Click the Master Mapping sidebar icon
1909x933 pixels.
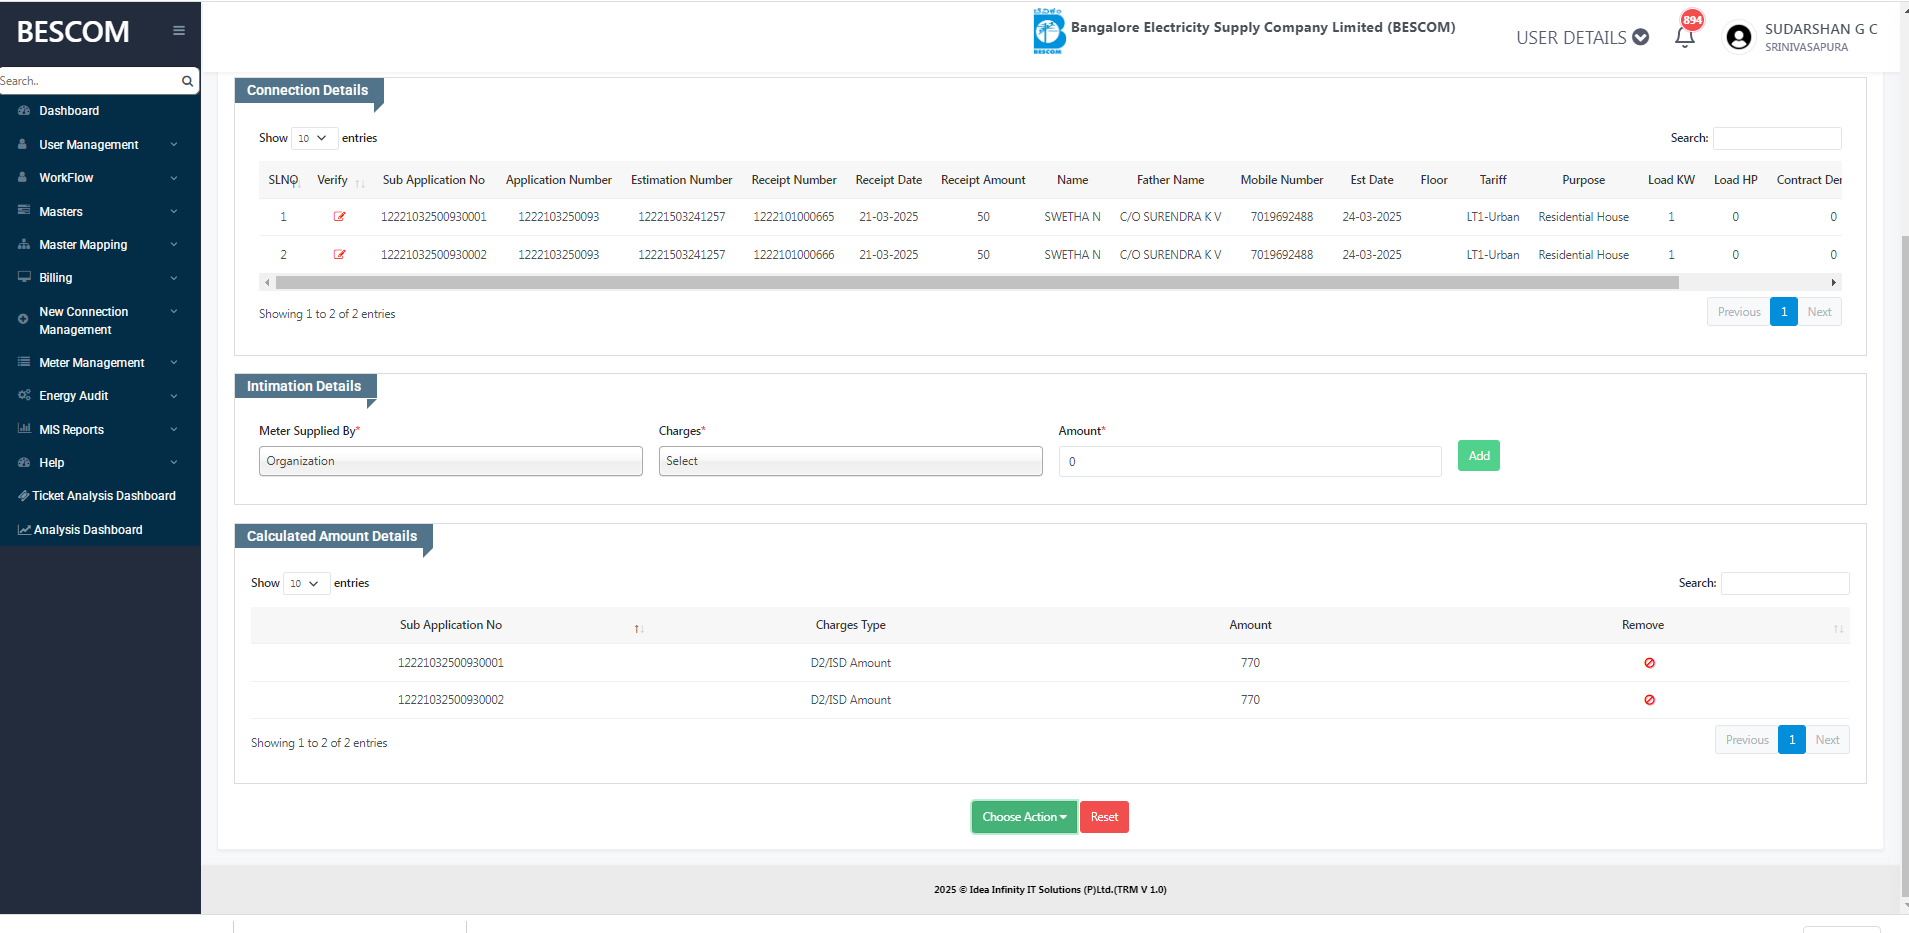pyautogui.click(x=24, y=244)
